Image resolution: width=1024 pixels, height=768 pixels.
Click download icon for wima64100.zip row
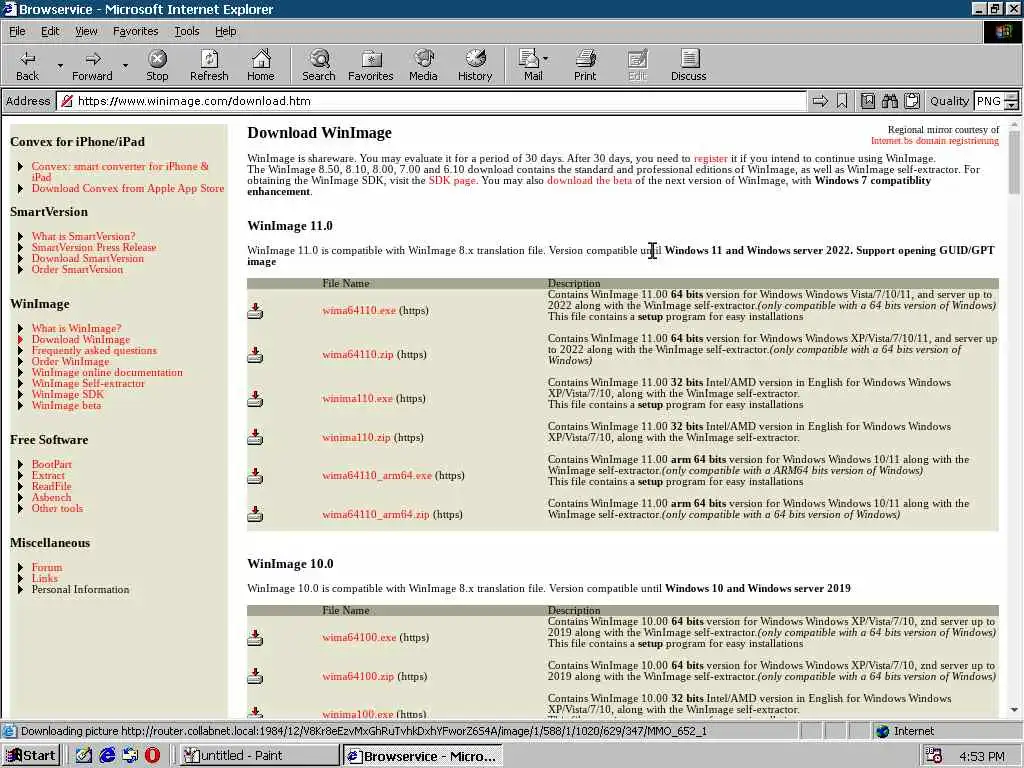pos(255,676)
